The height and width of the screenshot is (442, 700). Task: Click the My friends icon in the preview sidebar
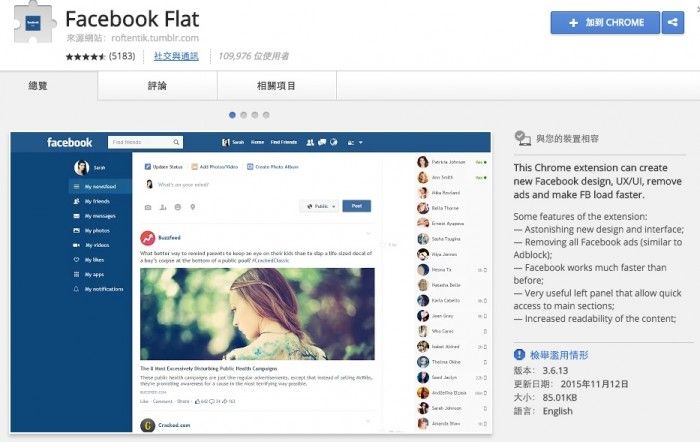pyautogui.click(x=76, y=201)
